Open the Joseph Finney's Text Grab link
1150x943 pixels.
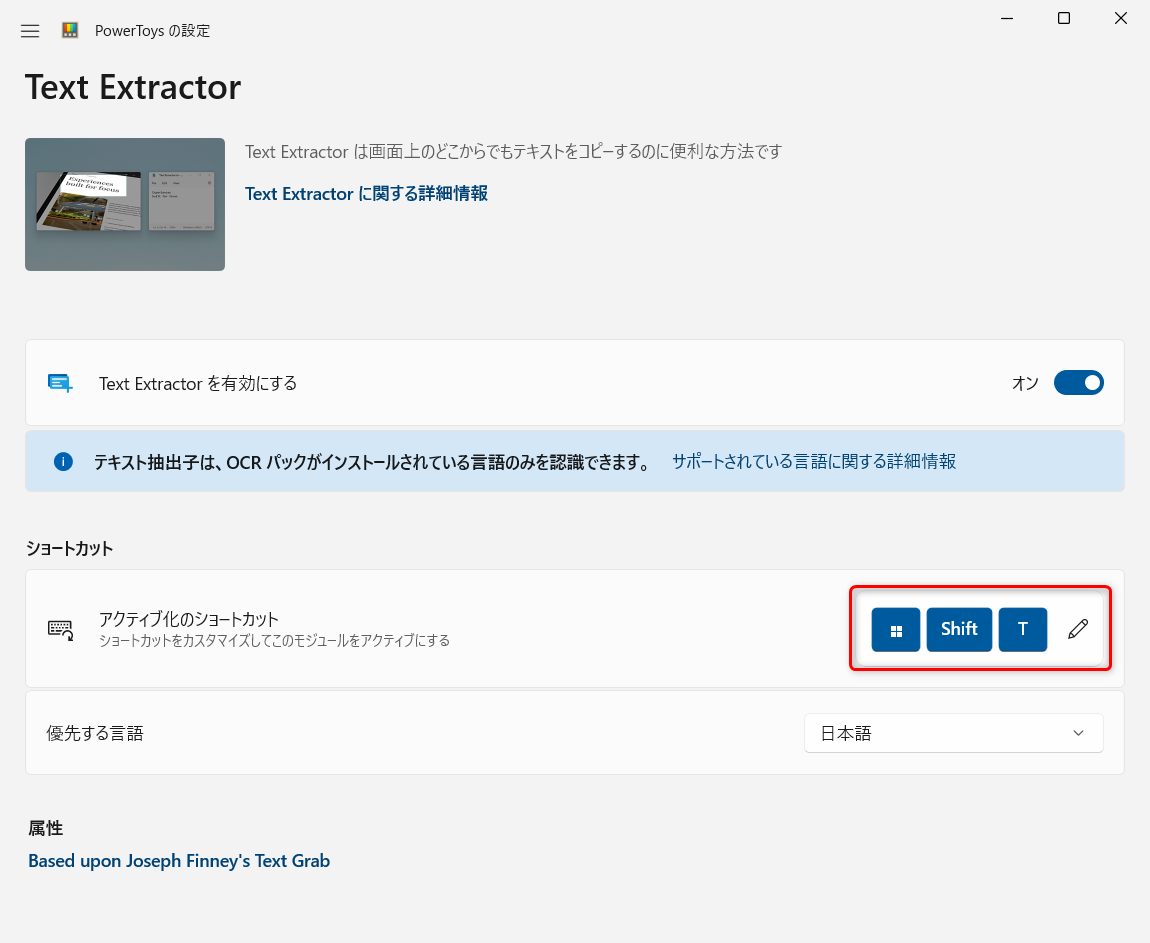179,860
